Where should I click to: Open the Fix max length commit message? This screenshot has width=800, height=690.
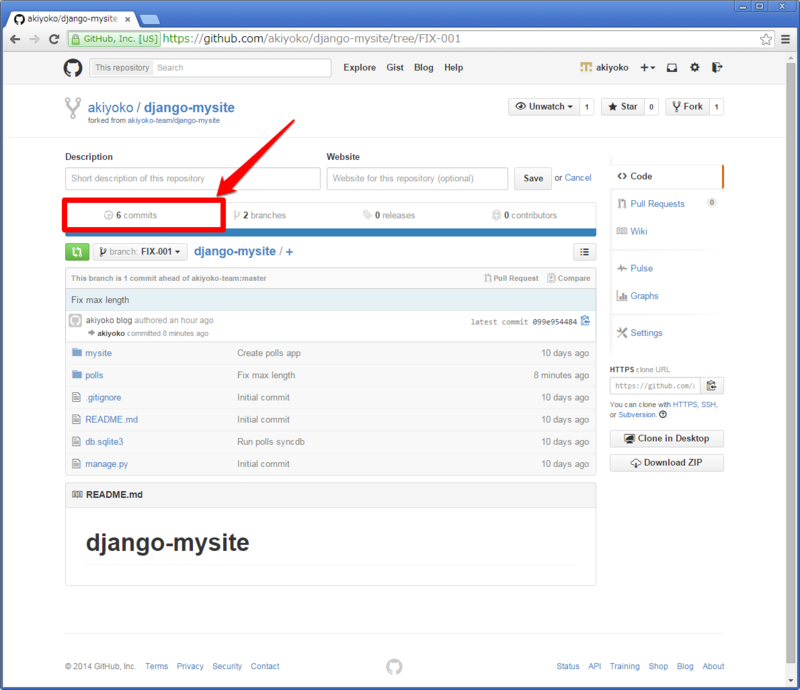click(x=100, y=300)
